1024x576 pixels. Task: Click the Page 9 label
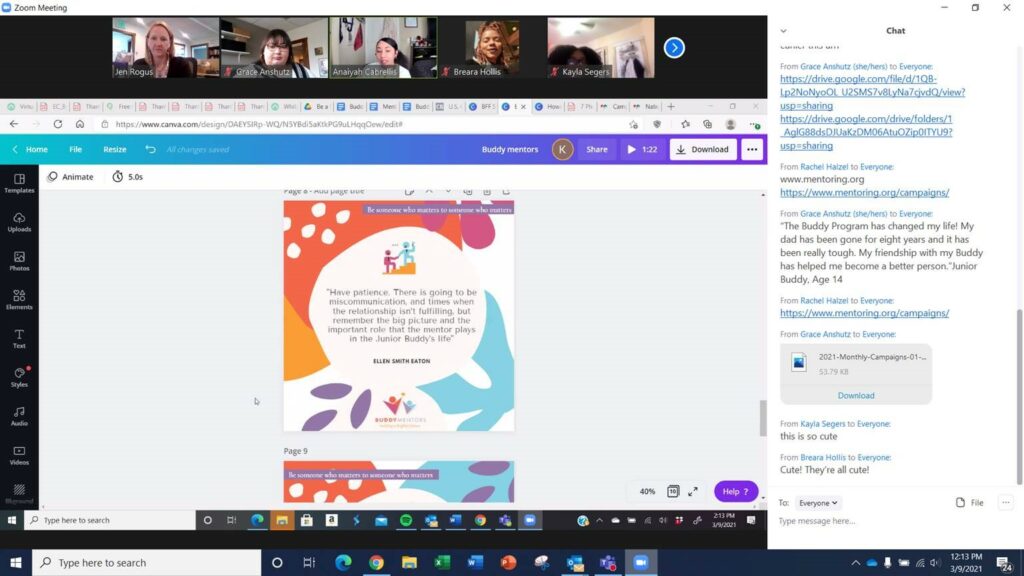click(x=295, y=451)
